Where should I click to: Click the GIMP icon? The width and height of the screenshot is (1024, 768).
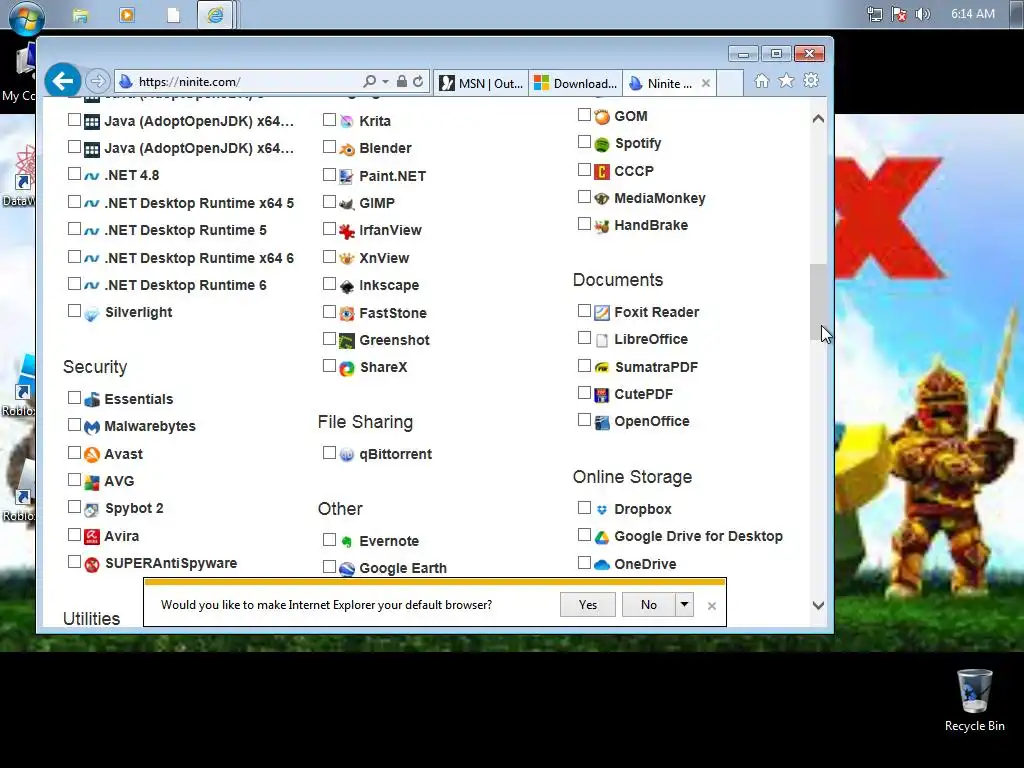pyautogui.click(x=347, y=204)
